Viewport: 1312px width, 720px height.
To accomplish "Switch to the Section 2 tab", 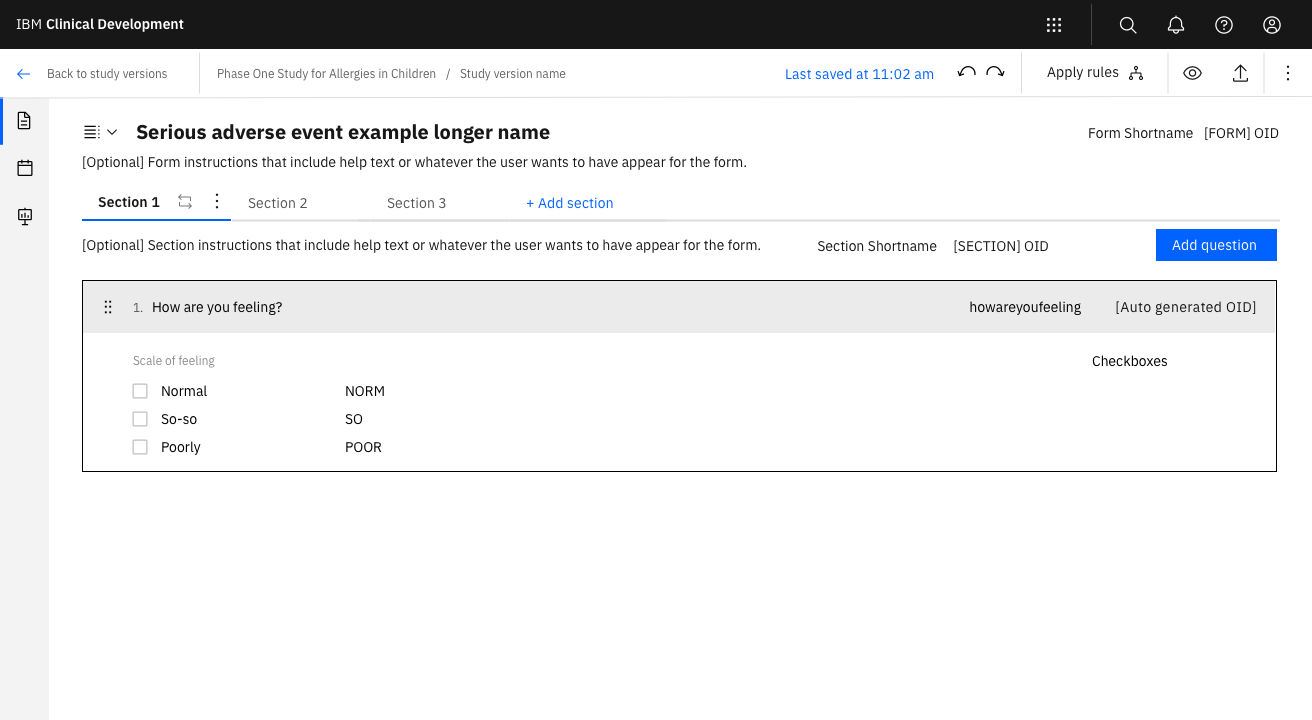I will [278, 203].
